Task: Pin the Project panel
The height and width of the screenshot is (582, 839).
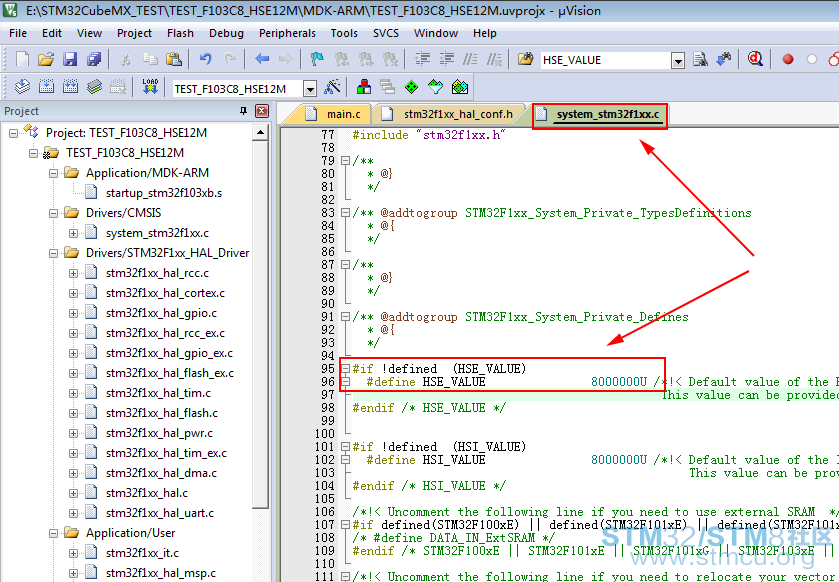Action: click(x=243, y=111)
